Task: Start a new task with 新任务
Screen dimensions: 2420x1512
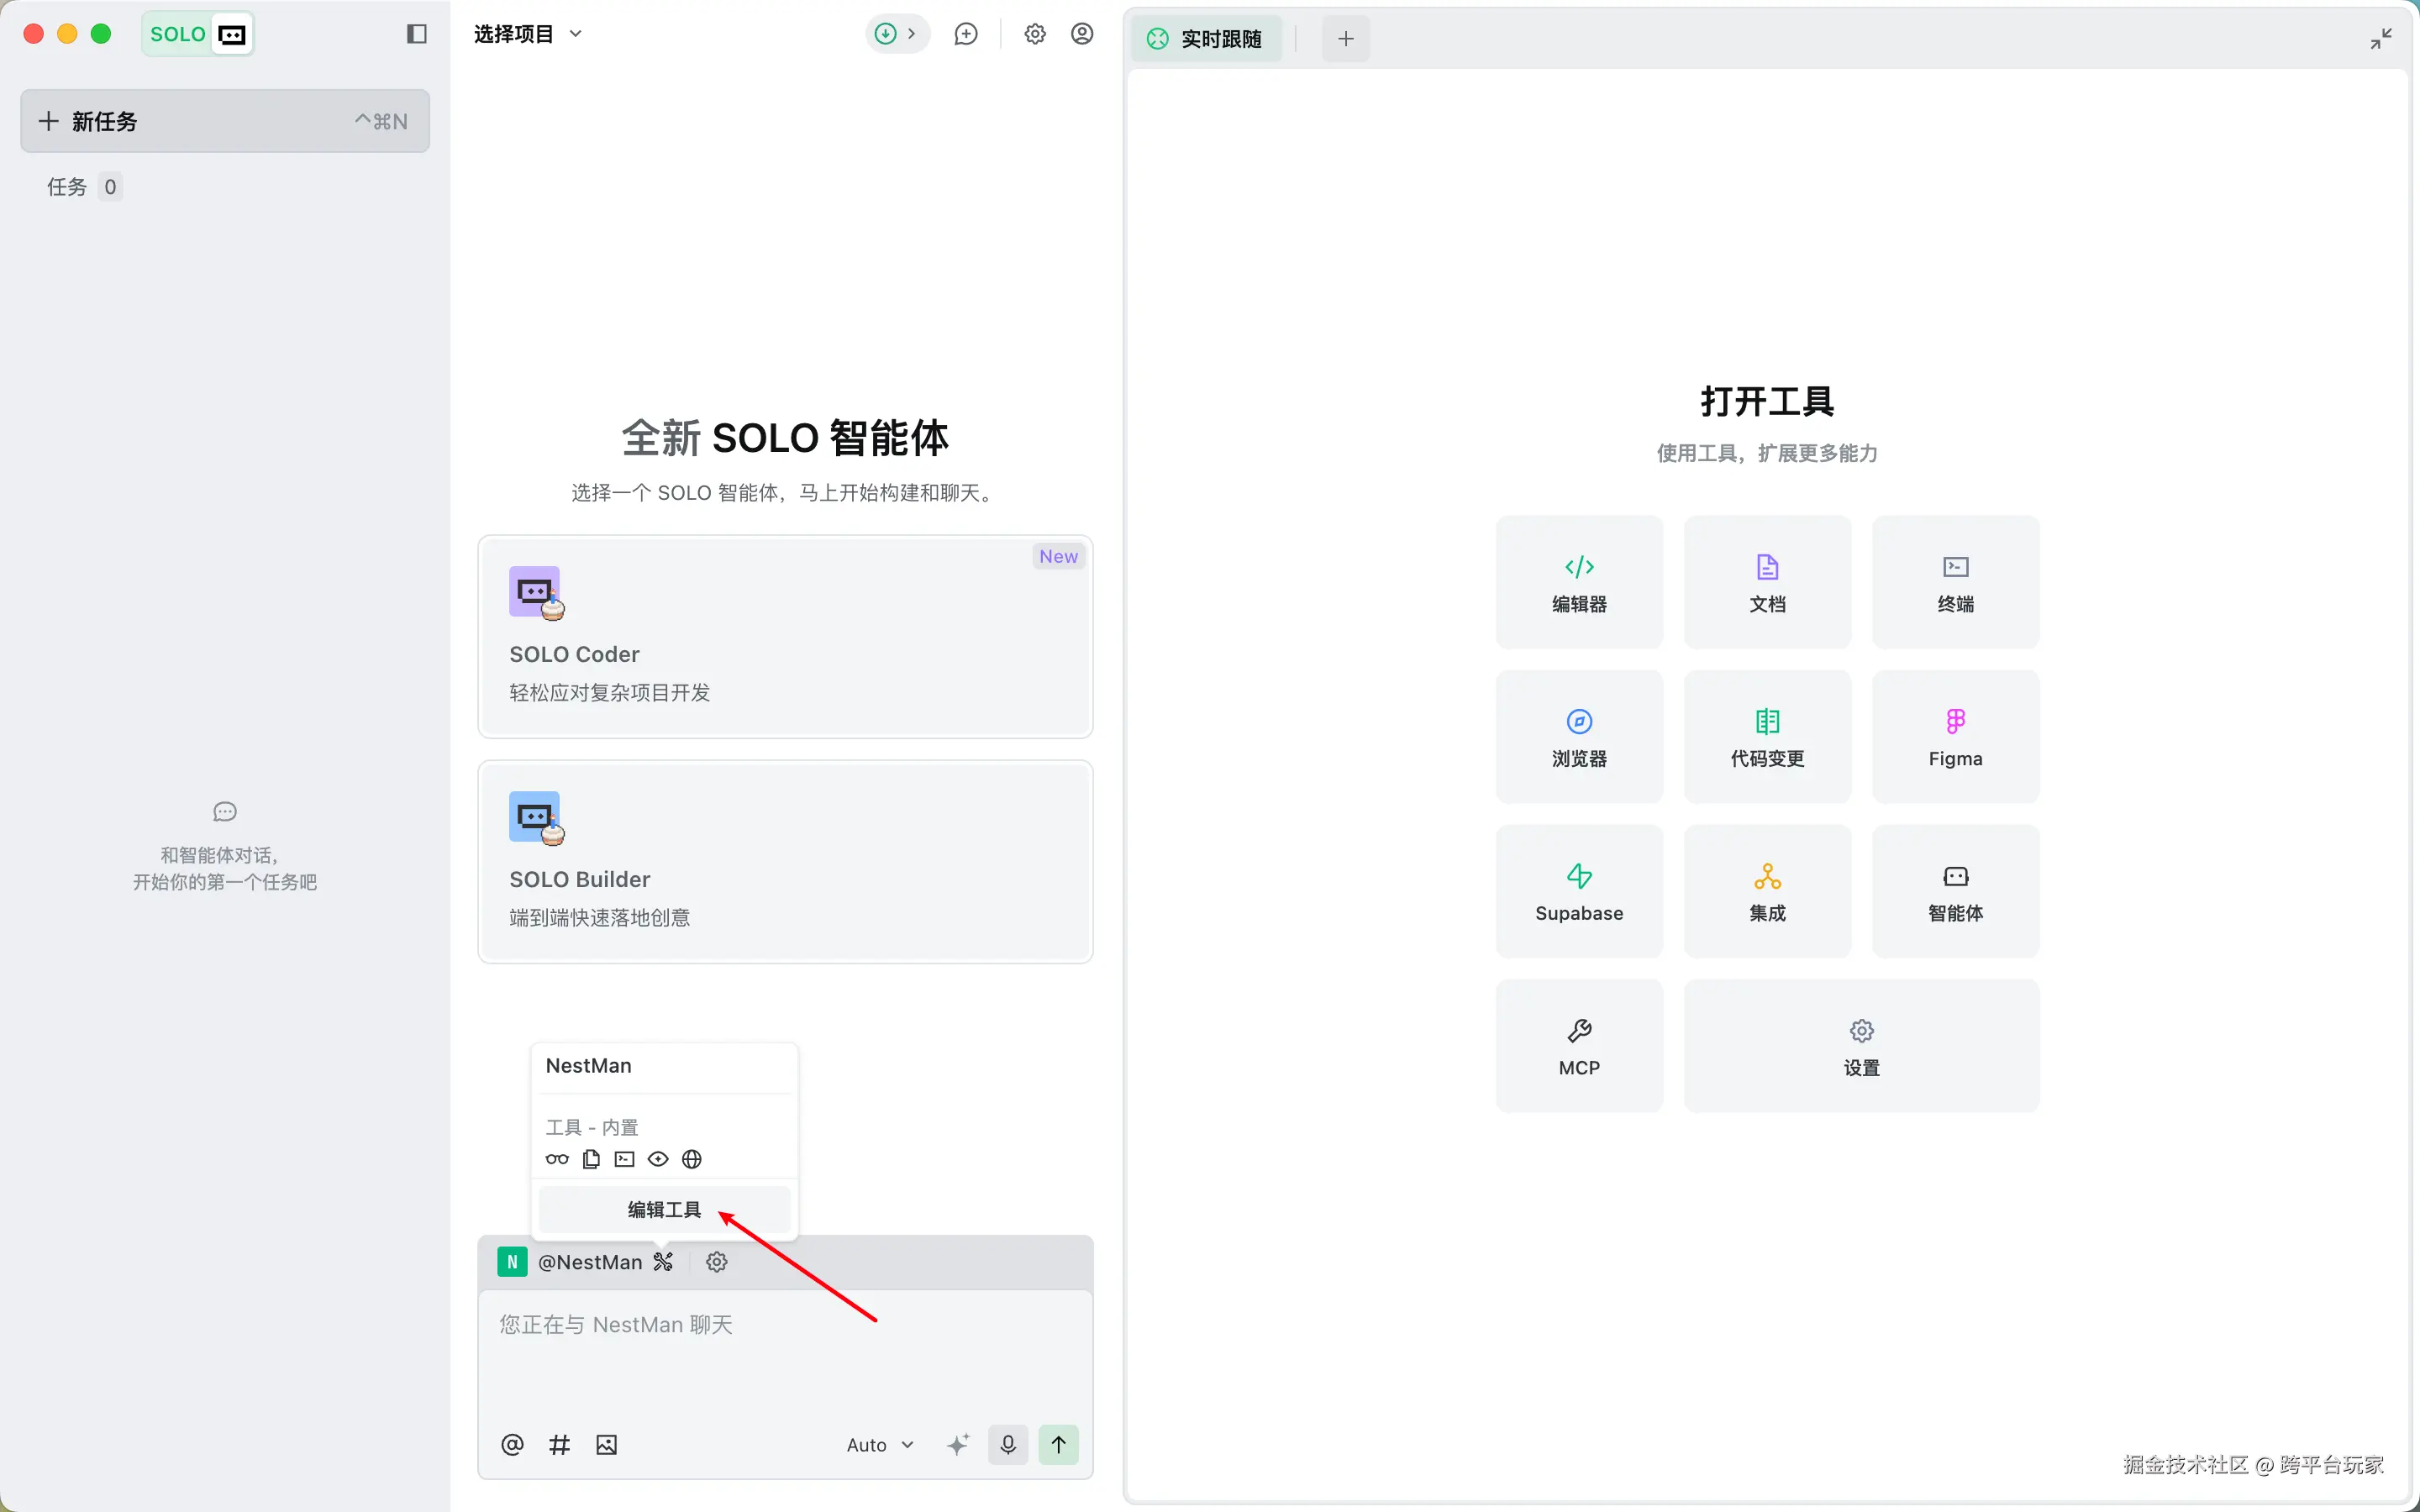Action: coord(225,121)
